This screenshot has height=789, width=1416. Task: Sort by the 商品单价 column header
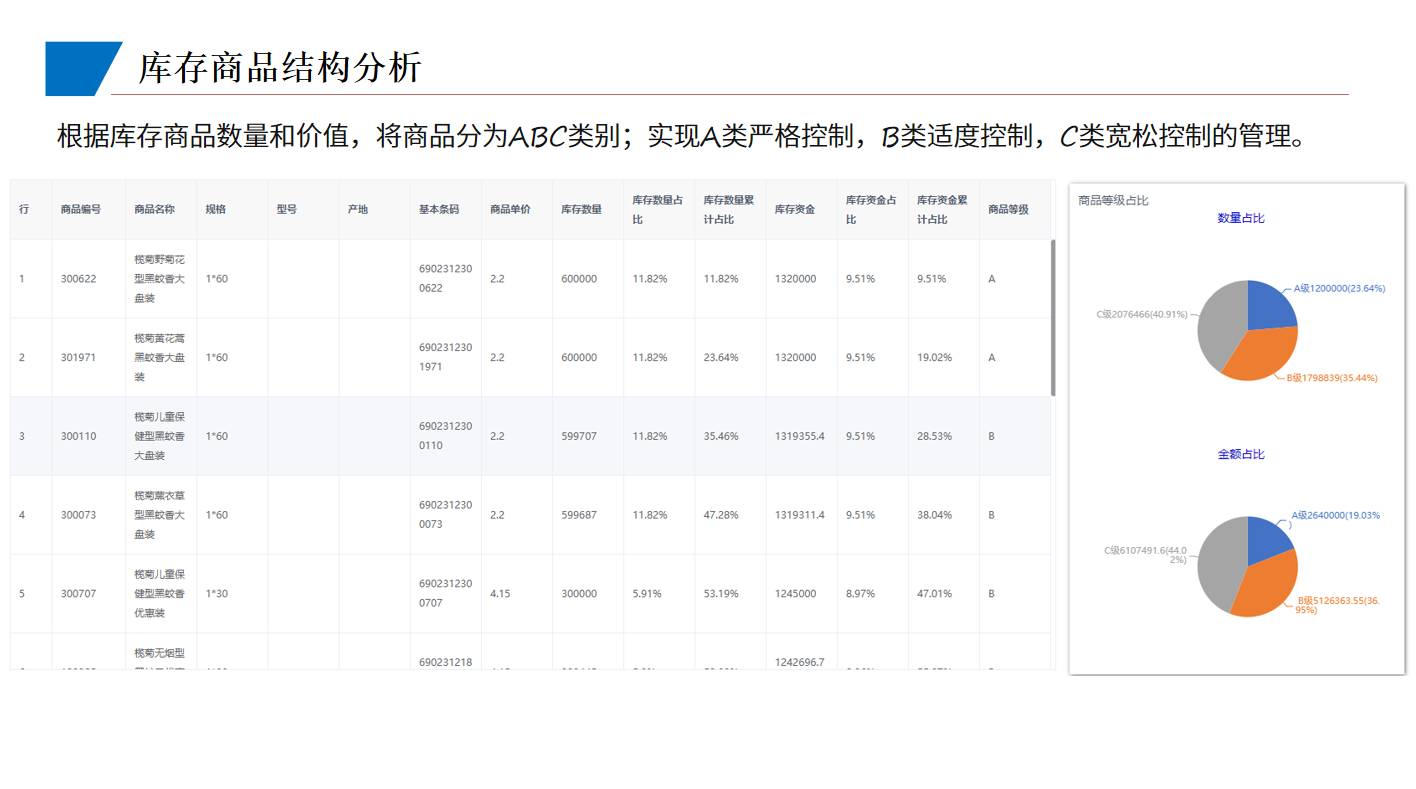tap(509, 209)
